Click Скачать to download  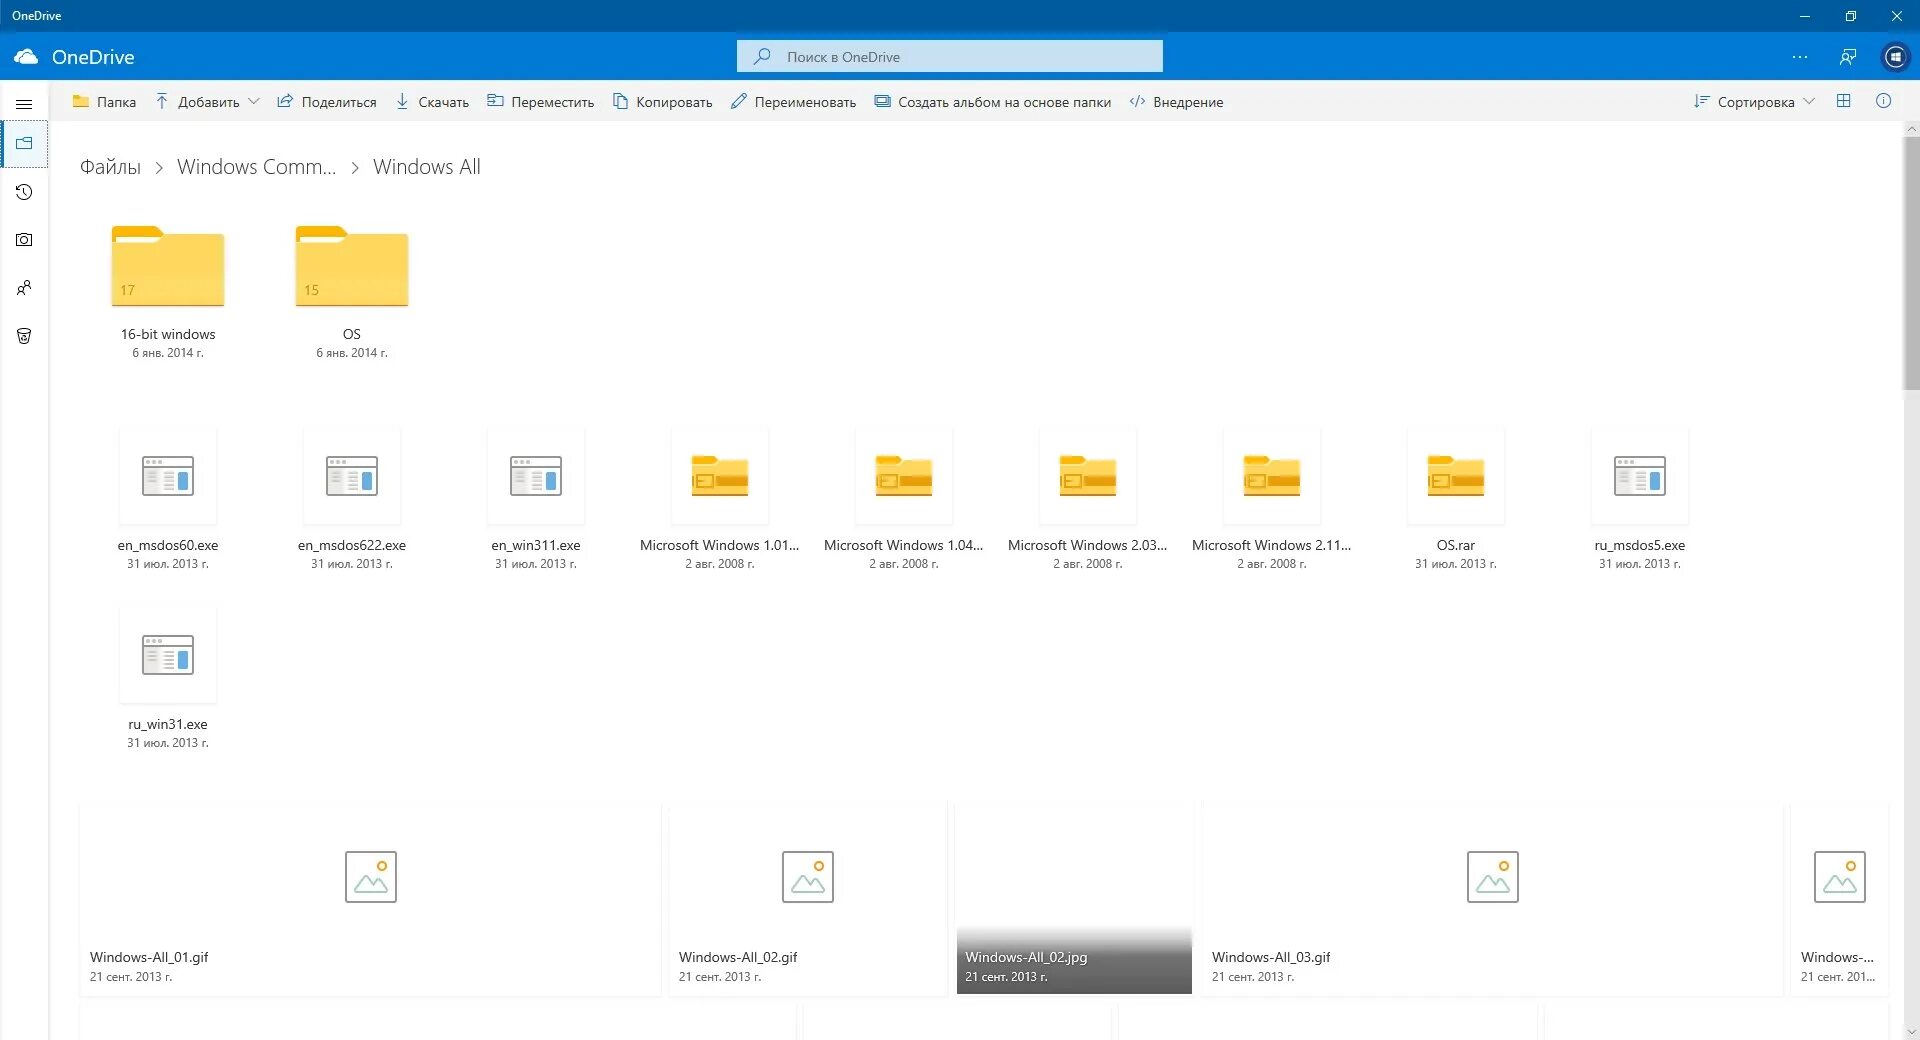432,102
